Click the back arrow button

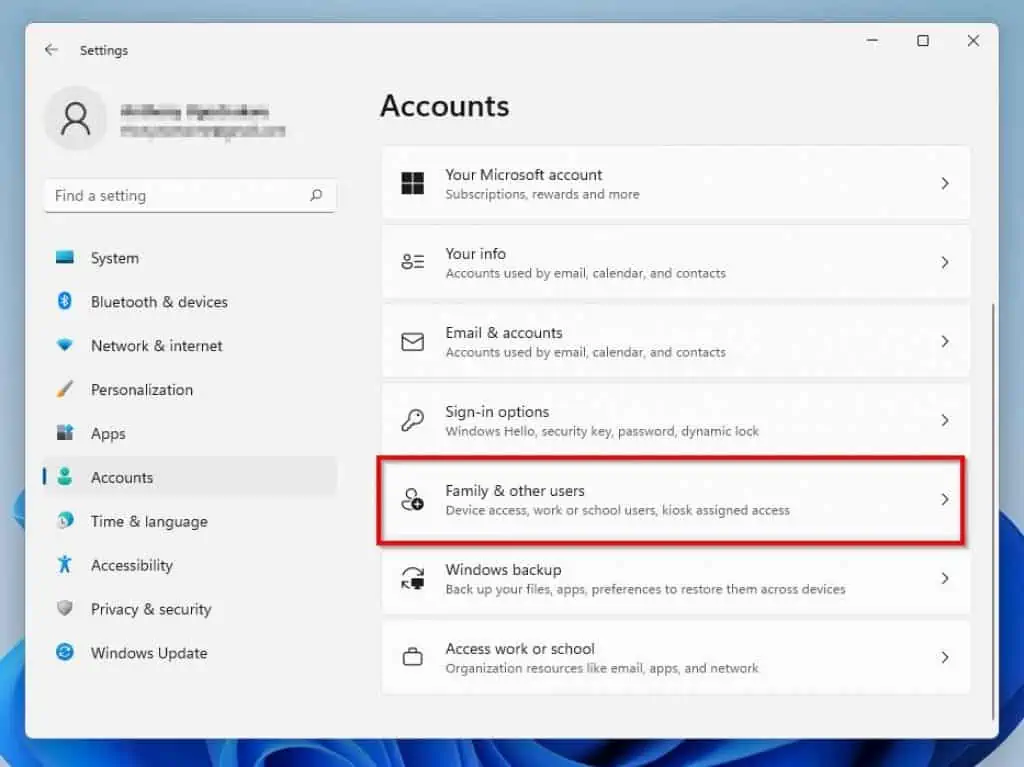point(51,49)
